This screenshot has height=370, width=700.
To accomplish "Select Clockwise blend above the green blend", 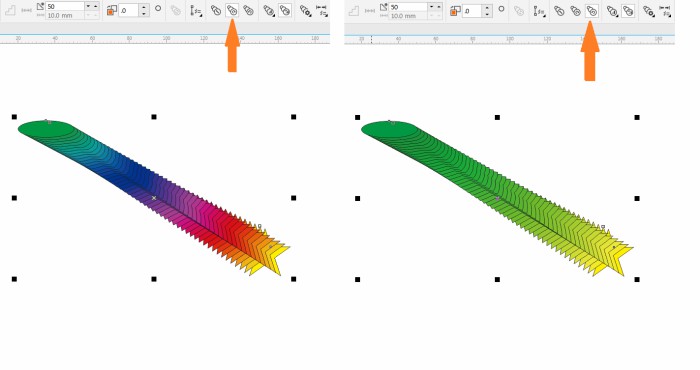I will coord(575,10).
